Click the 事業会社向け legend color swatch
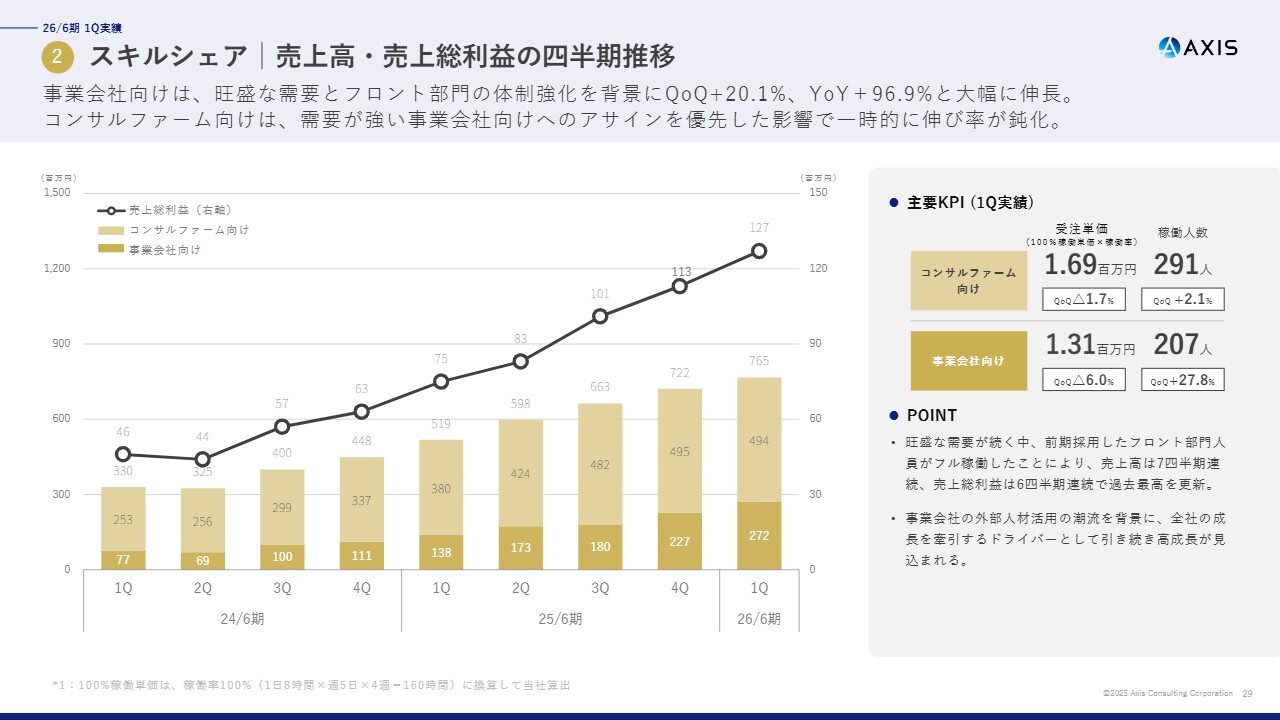1280x720 pixels. click(111, 250)
